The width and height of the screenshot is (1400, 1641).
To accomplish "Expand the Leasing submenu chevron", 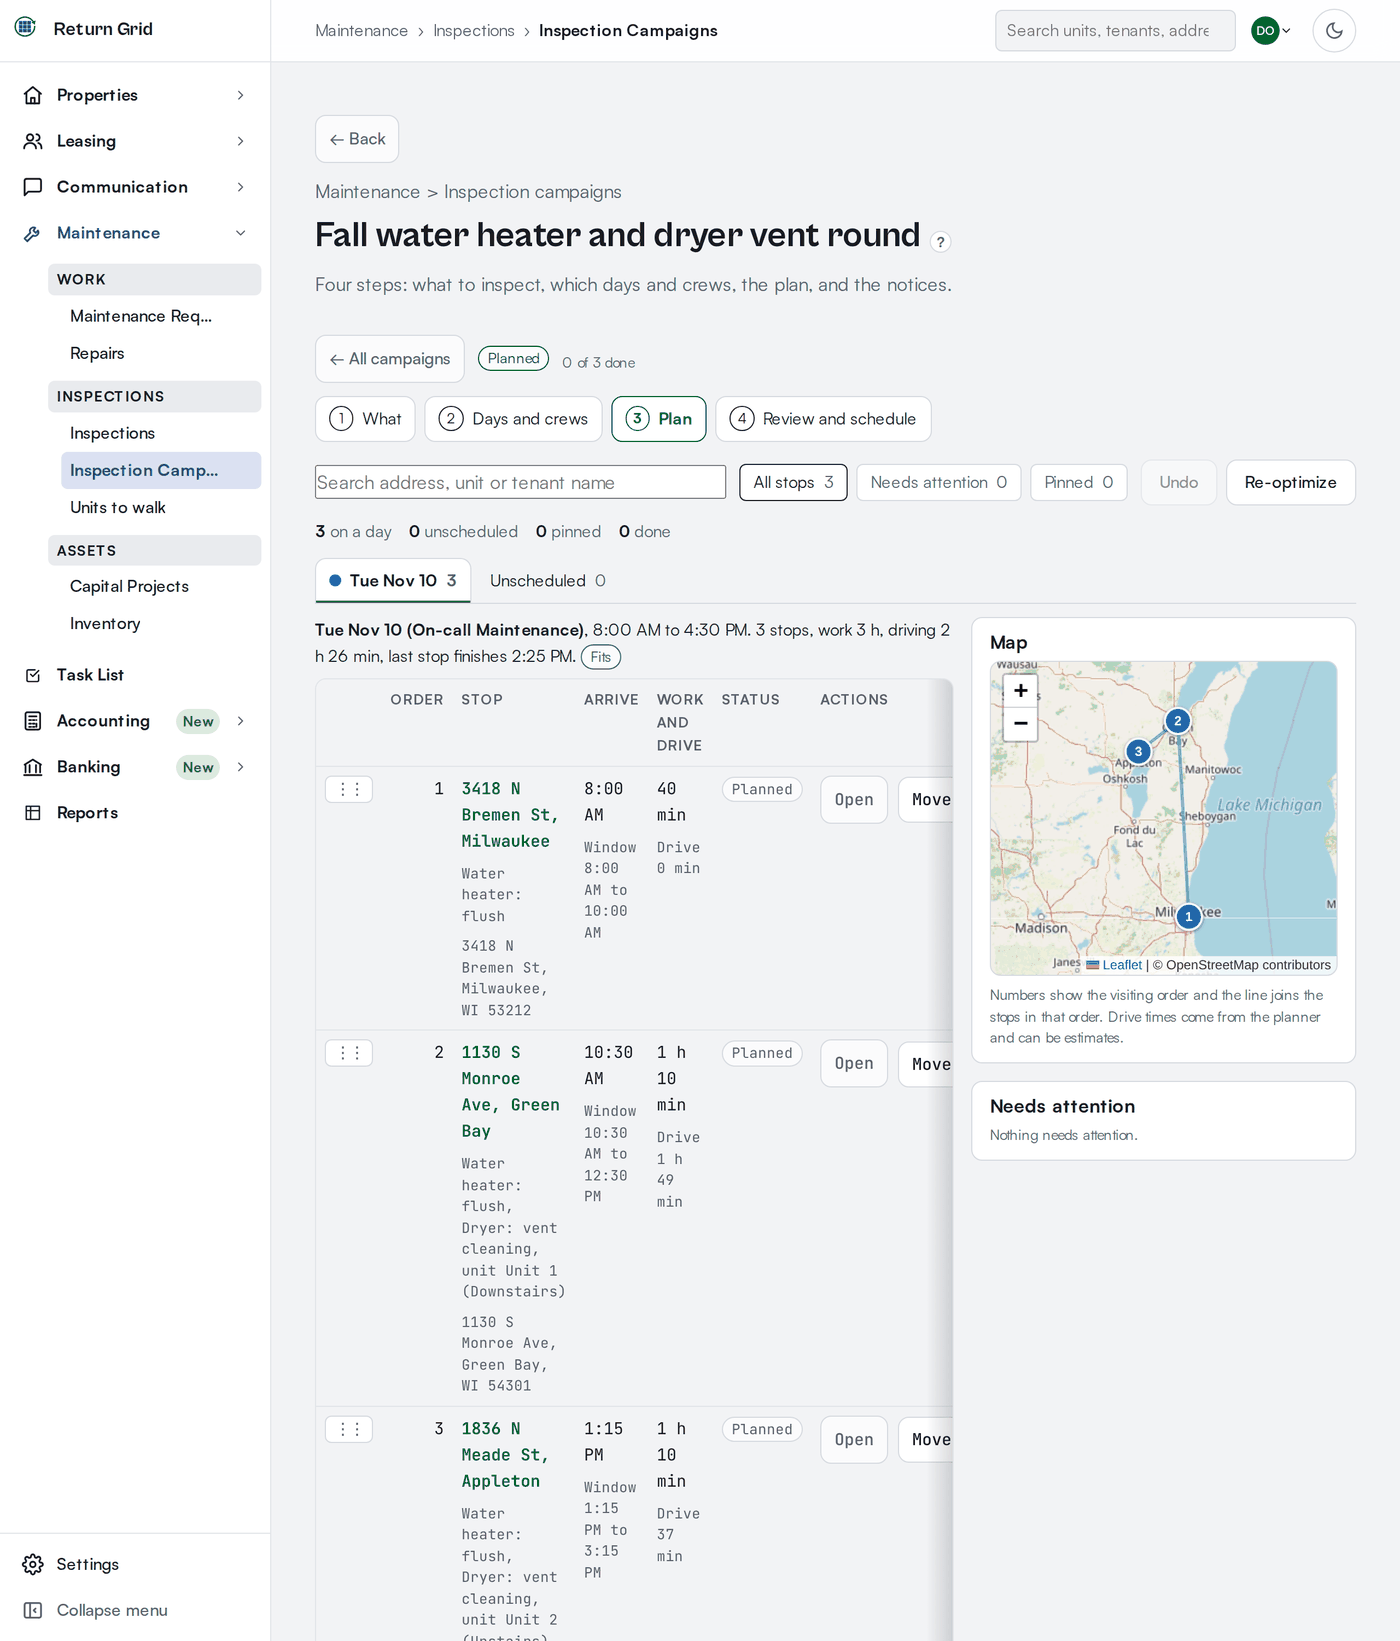I will tap(241, 141).
